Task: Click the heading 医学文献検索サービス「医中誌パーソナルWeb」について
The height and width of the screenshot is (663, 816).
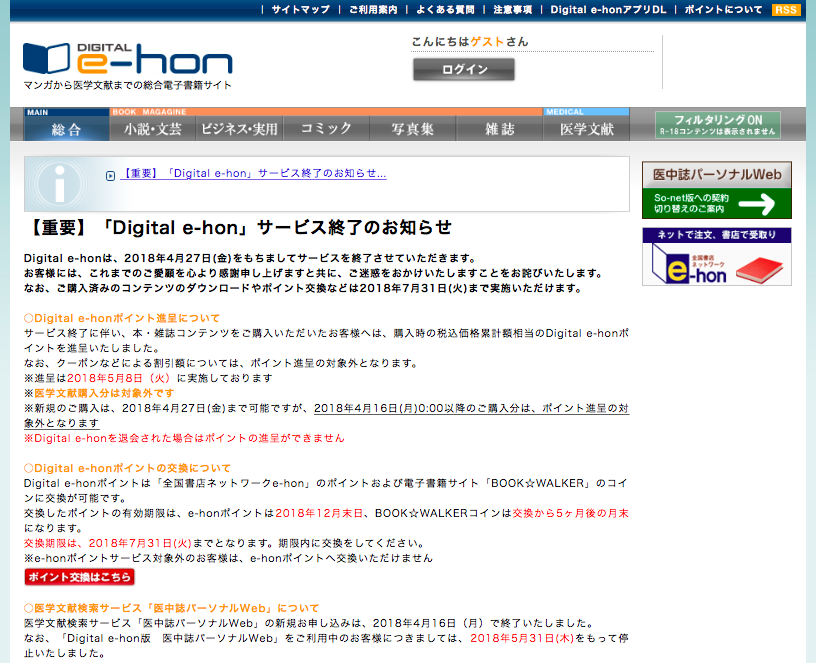Action: pos(172,608)
